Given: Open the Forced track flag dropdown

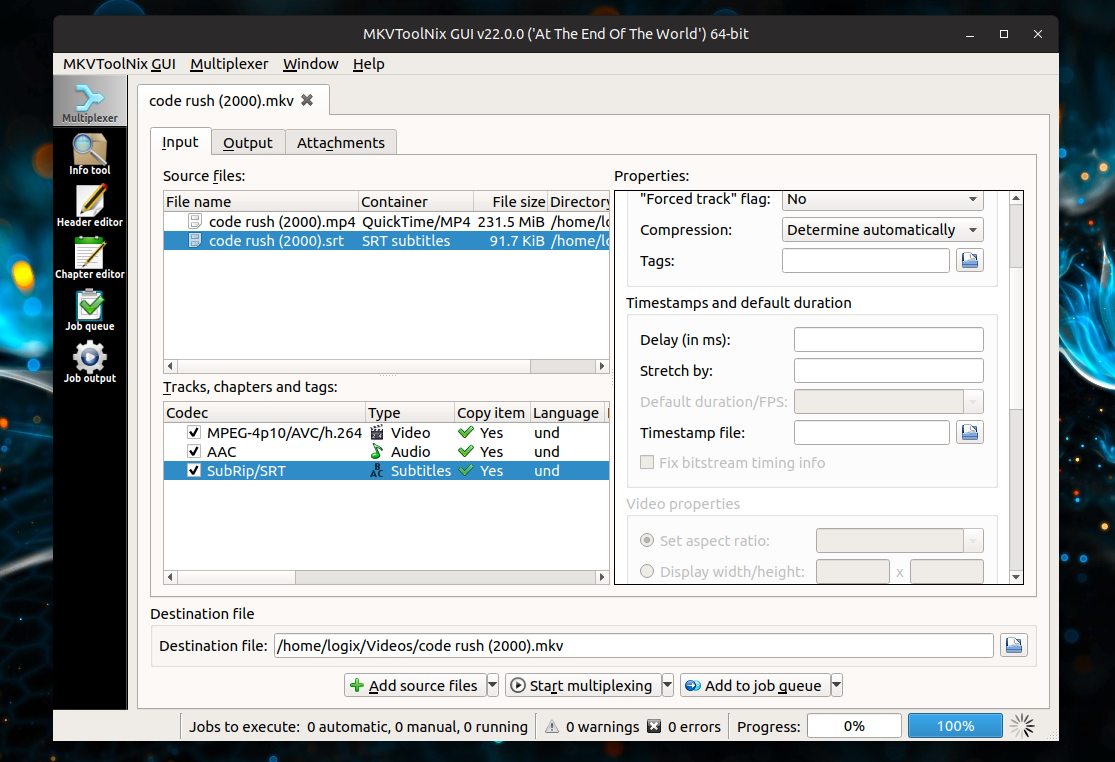Looking at the screenshot, I should pos(882,200).
